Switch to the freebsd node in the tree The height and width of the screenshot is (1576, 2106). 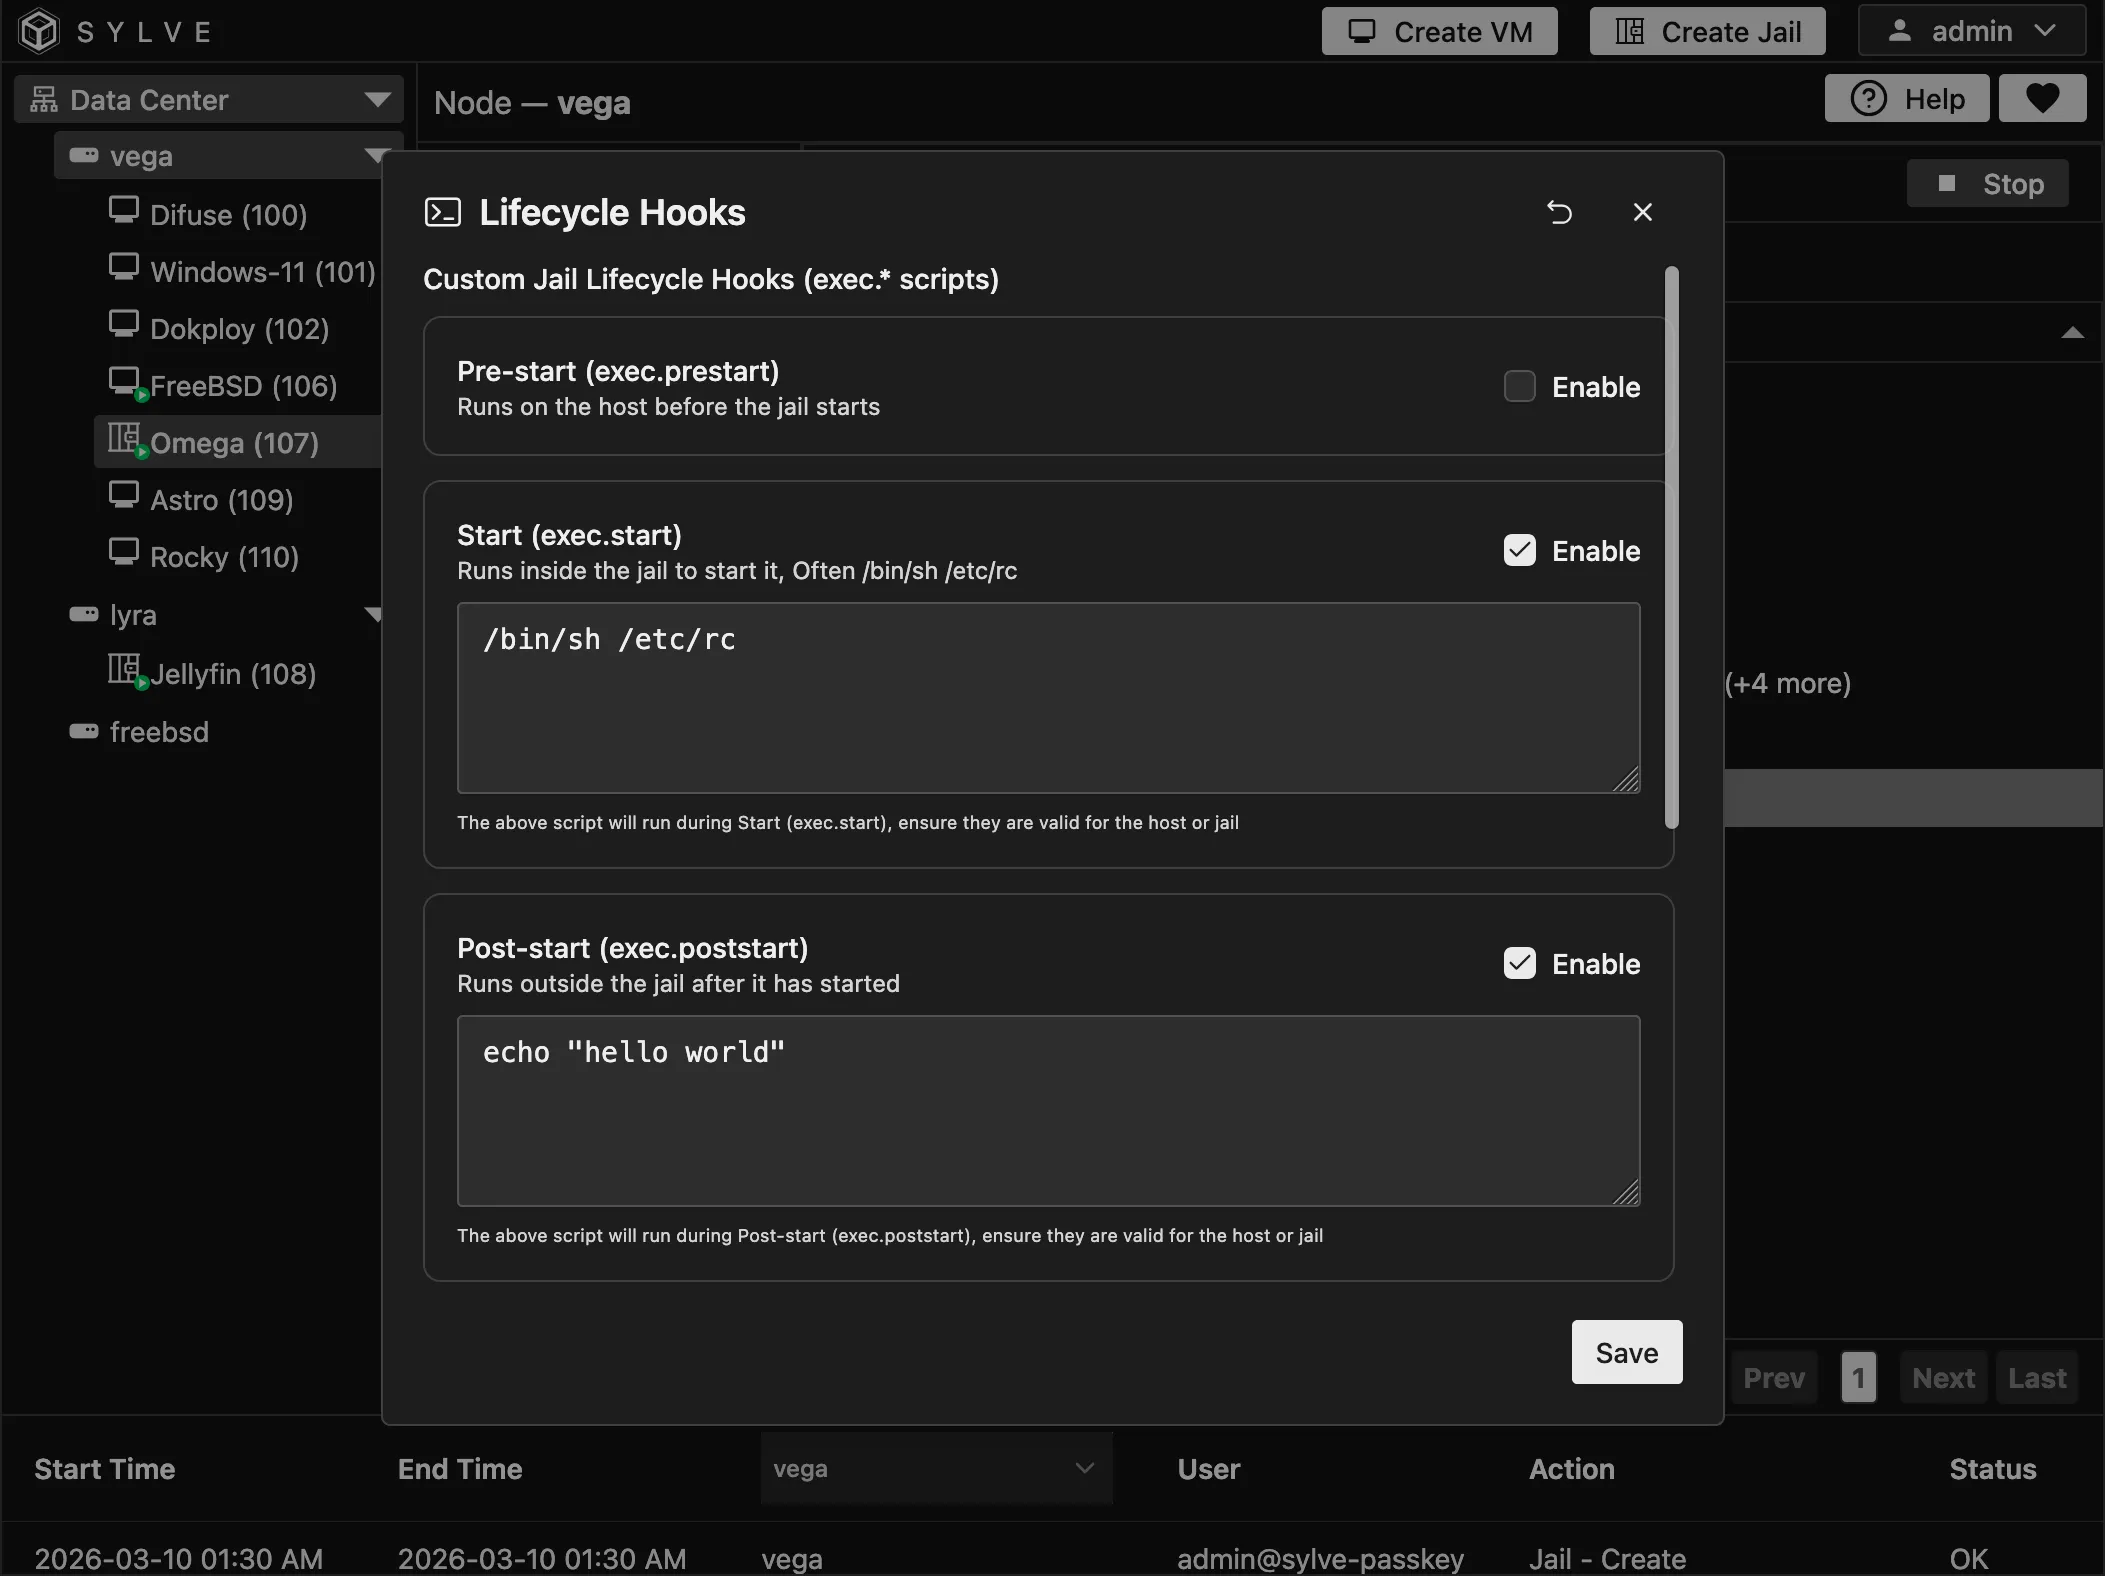159,731
